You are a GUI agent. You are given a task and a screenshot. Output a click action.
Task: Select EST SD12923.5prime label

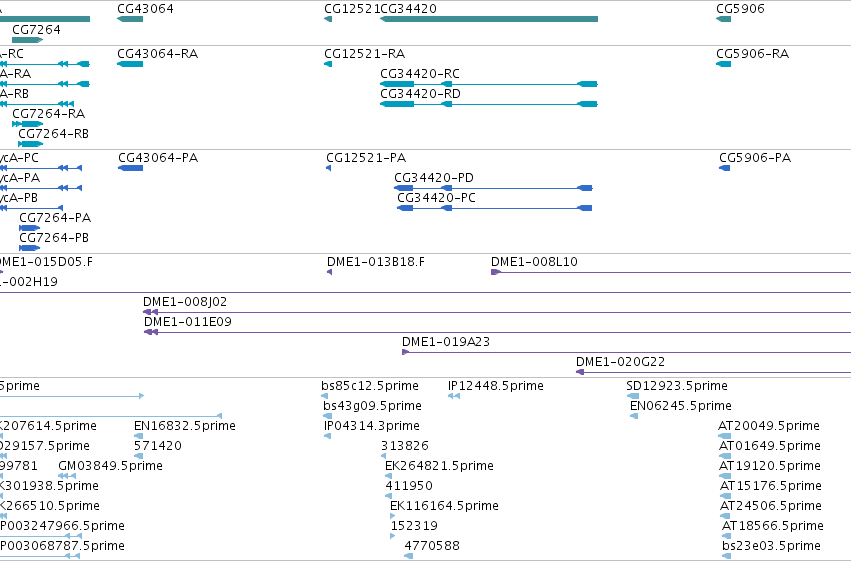(677, 386)
